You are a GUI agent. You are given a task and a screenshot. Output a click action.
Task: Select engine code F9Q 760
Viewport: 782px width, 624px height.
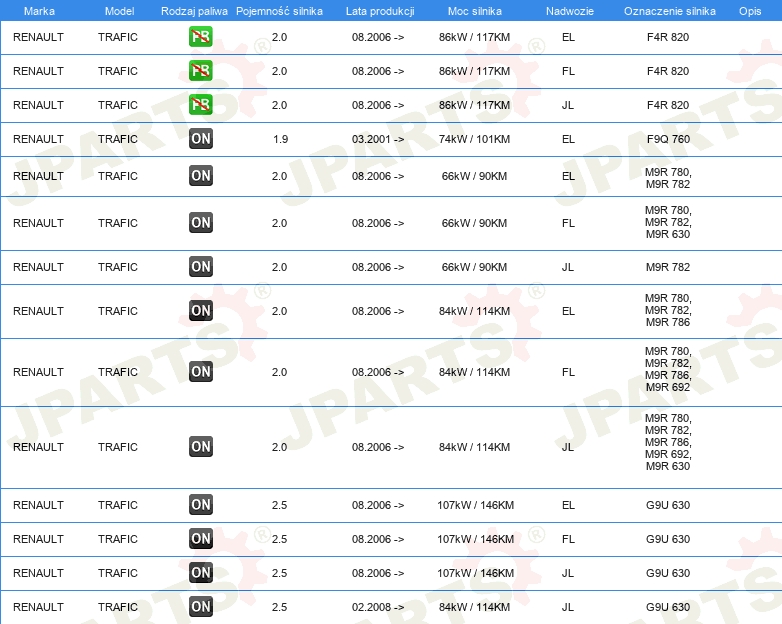[668, 139]
